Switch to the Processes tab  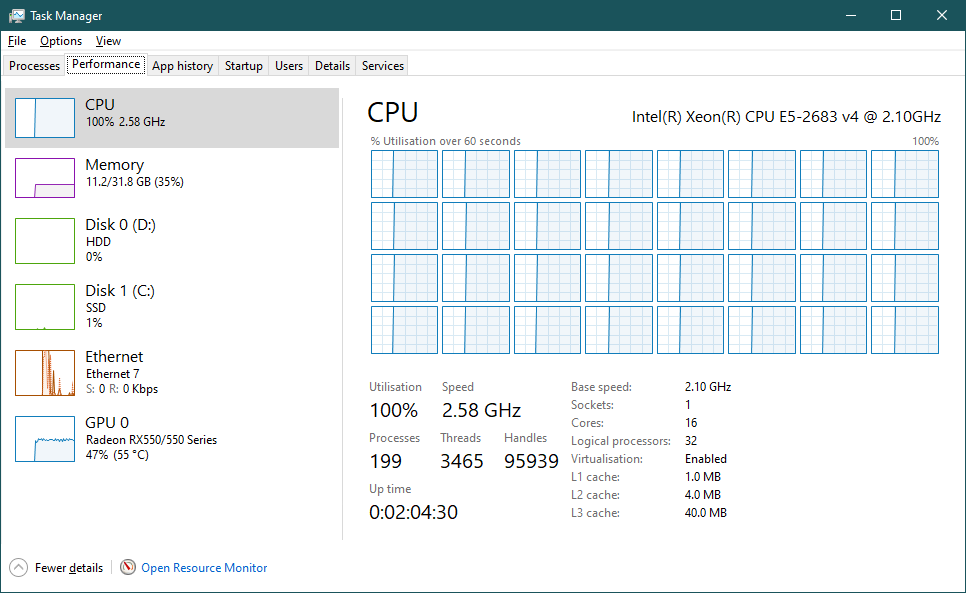click(35, 66)
